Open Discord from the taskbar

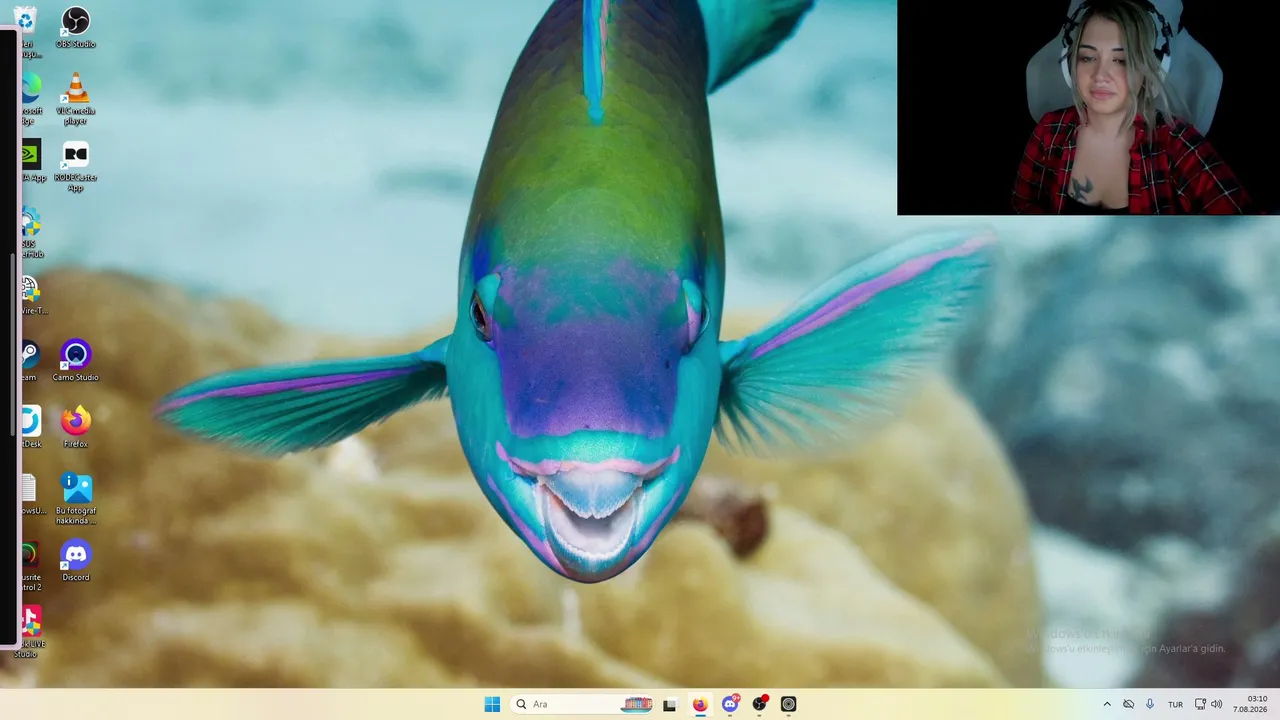click(730, 704)
